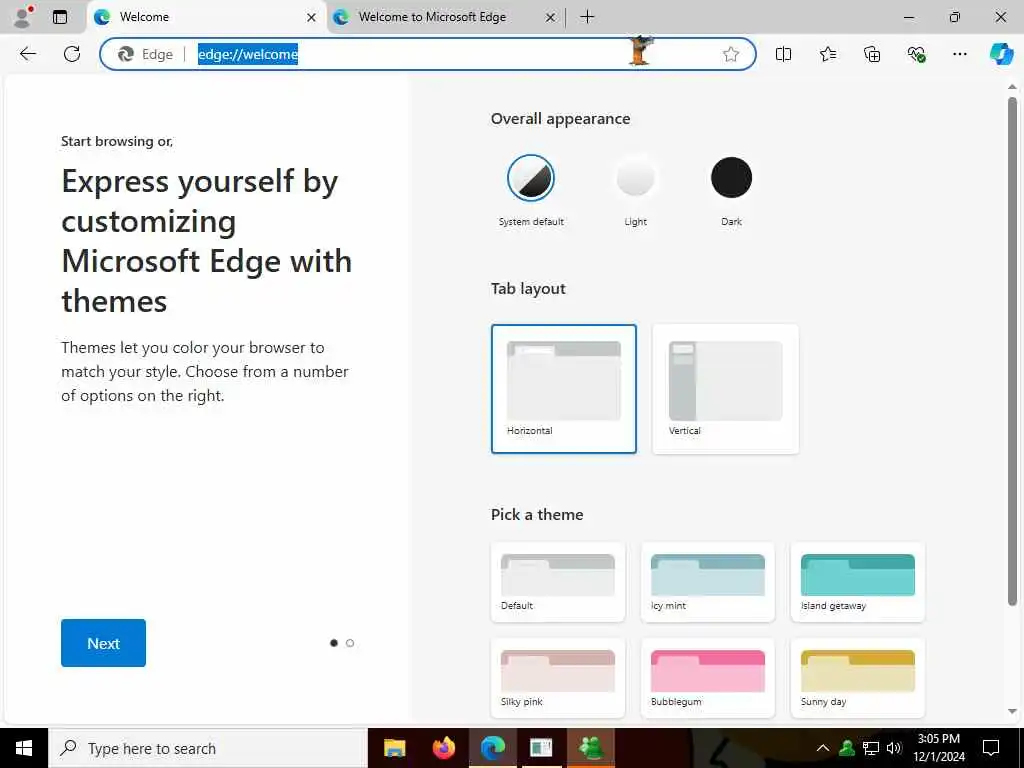Viewport: 1024px width, 768px height.
Task: Select Dark appearance
Action: (731, 178)
